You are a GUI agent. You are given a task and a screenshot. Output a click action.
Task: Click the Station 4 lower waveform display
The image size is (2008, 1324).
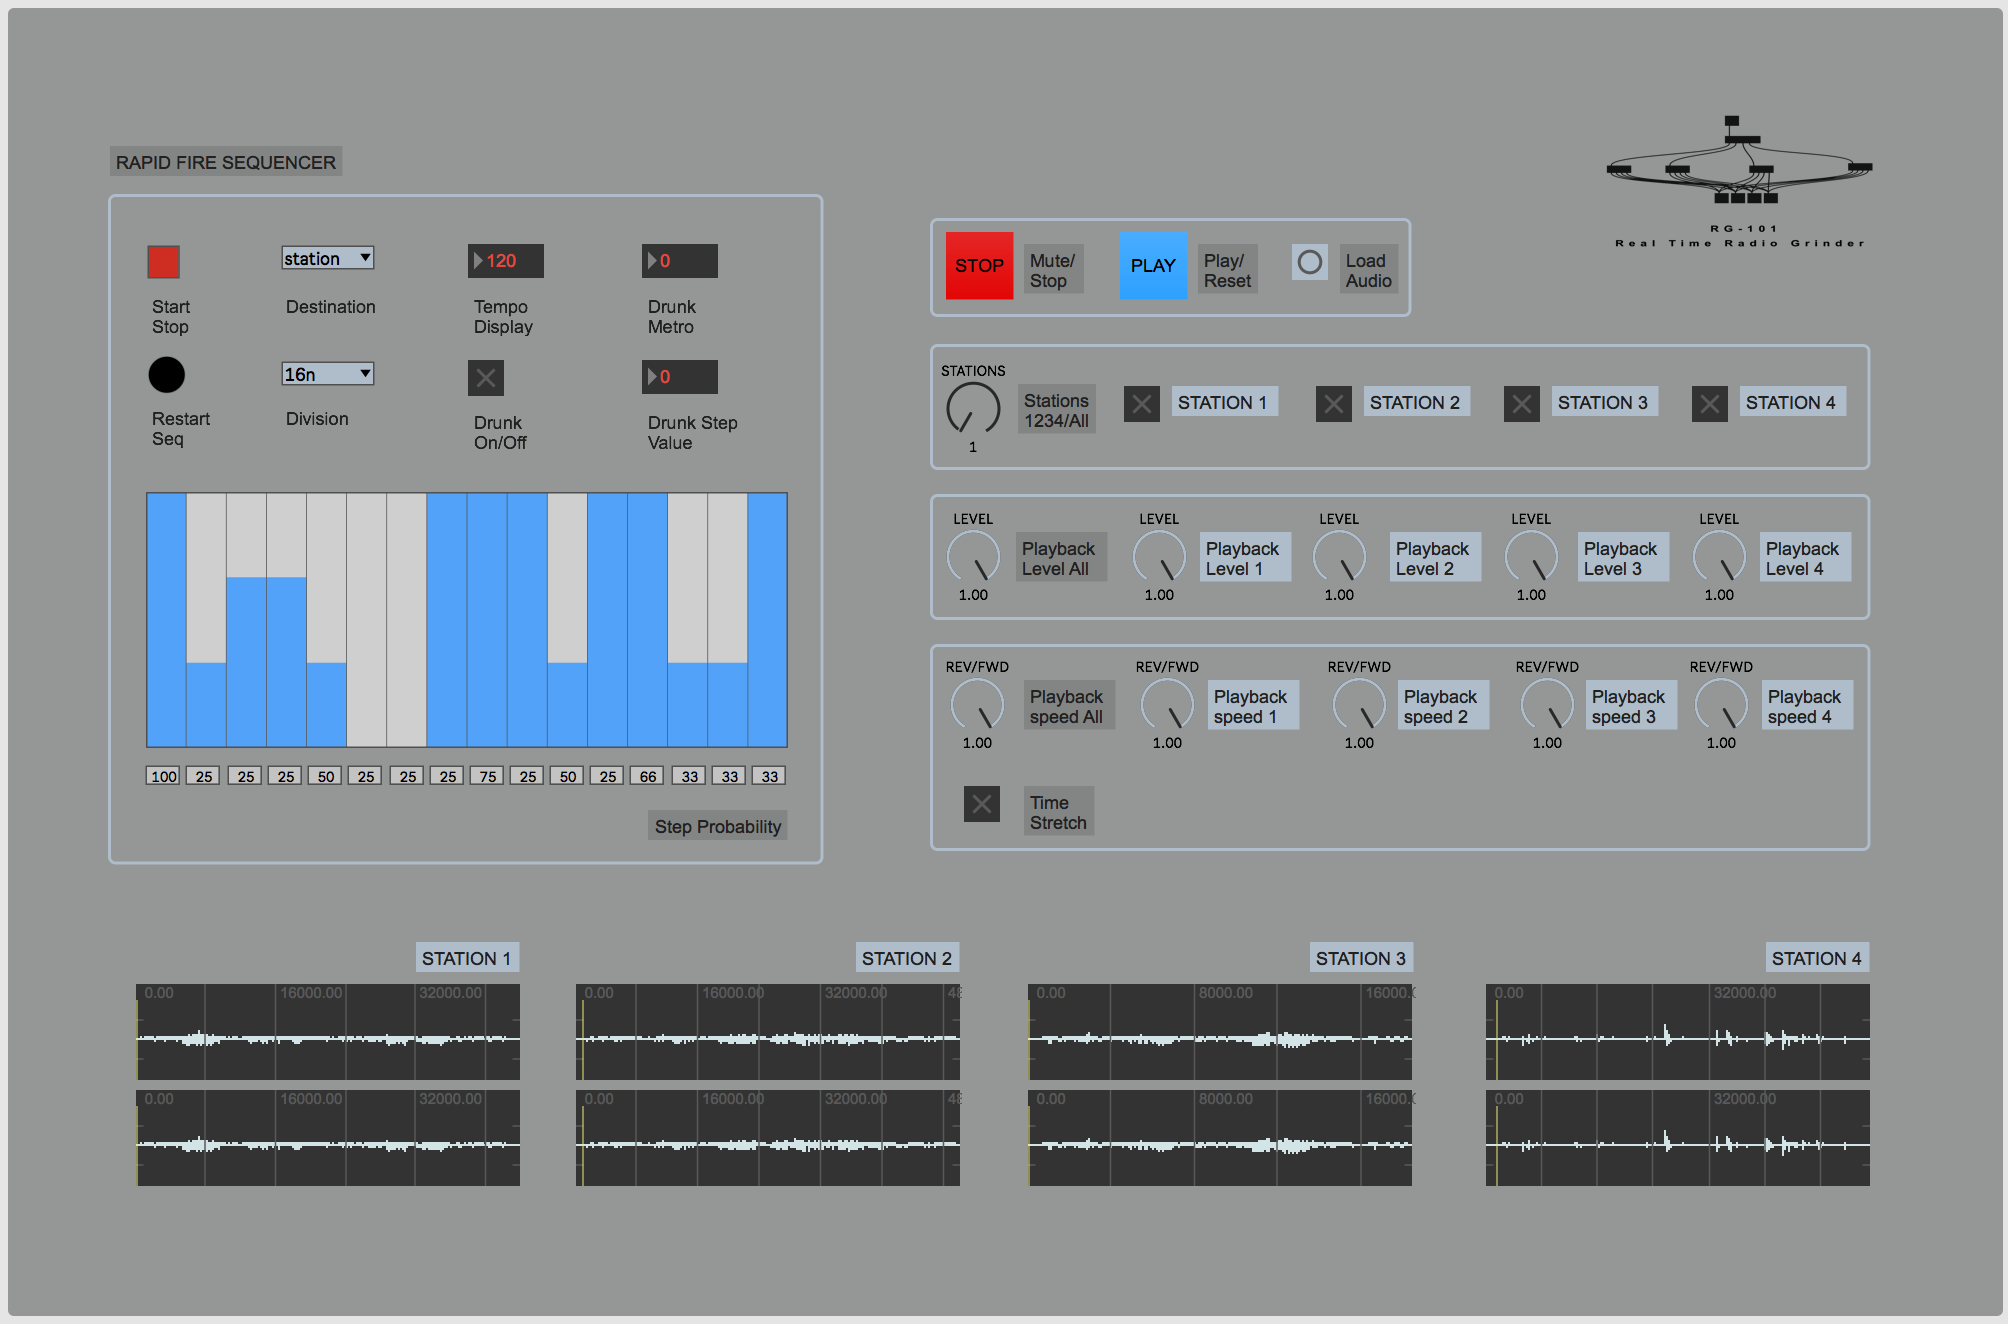(1678, 1138)
